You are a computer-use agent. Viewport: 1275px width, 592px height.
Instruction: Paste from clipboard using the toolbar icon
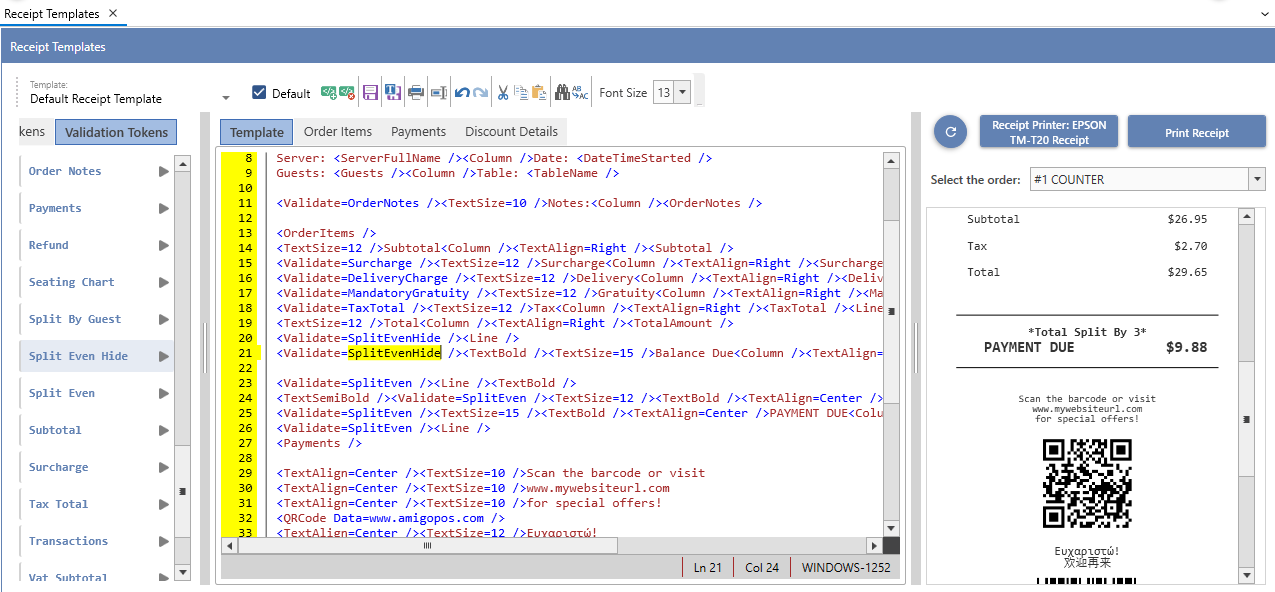[x=539, y=93]
